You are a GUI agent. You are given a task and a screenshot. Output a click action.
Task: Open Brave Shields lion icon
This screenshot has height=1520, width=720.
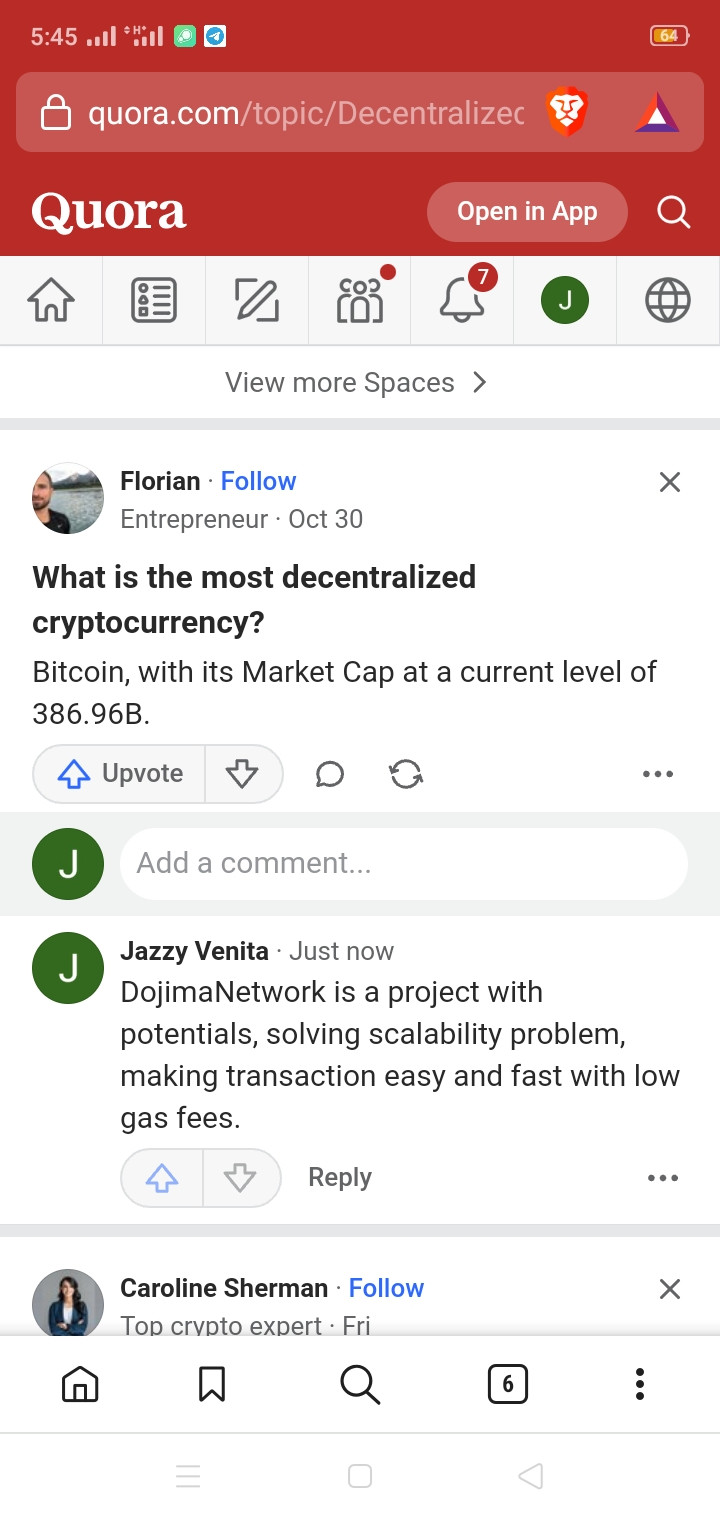pyautogui.click(x=567, y=112)
